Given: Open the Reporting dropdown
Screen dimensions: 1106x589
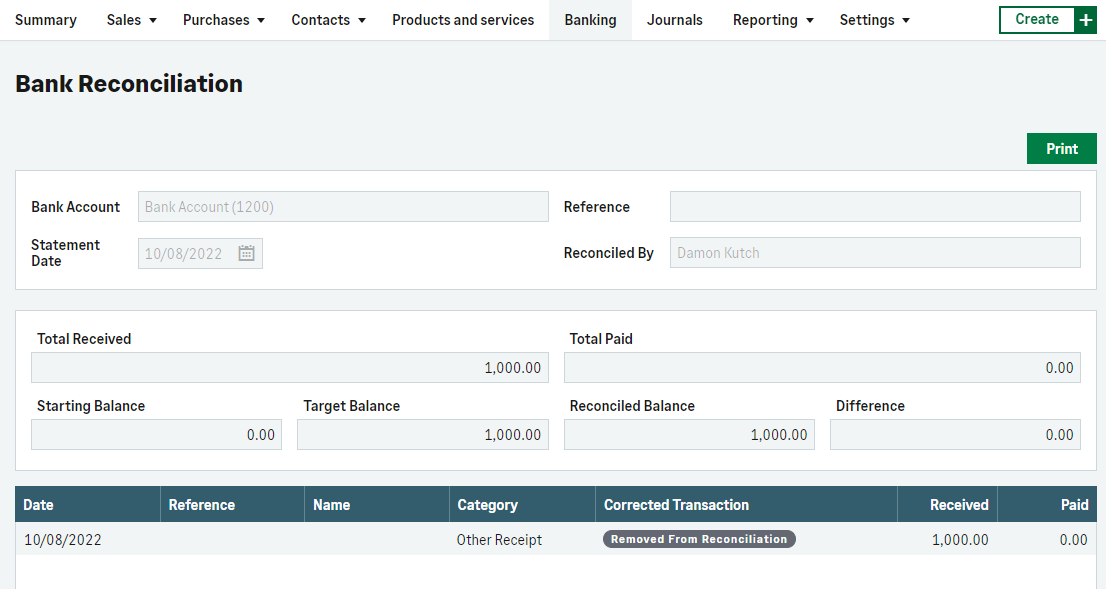Looking at the screenshot, I should pyautogui.click(x=772, y=20).
